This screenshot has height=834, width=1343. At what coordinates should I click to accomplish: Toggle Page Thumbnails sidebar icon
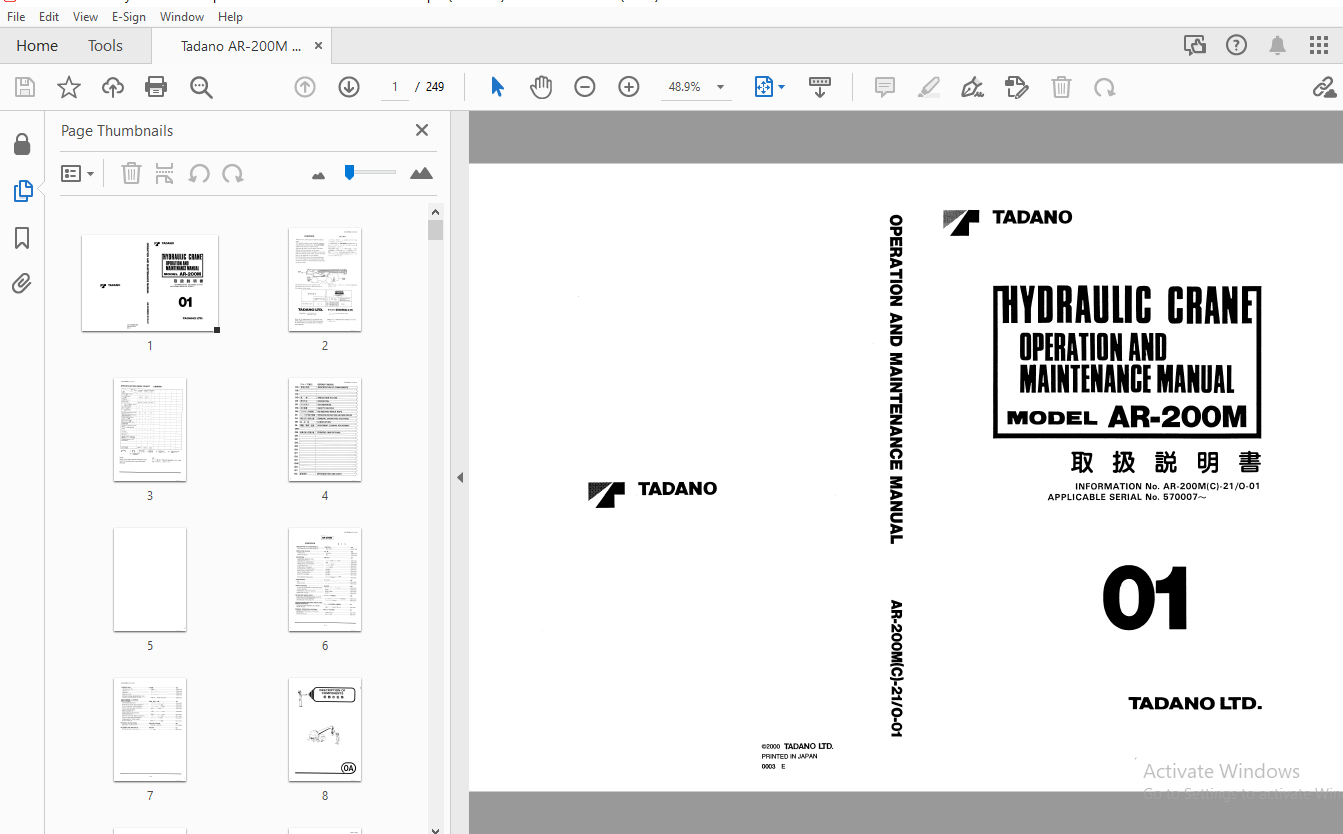click(x=22, y=191)
